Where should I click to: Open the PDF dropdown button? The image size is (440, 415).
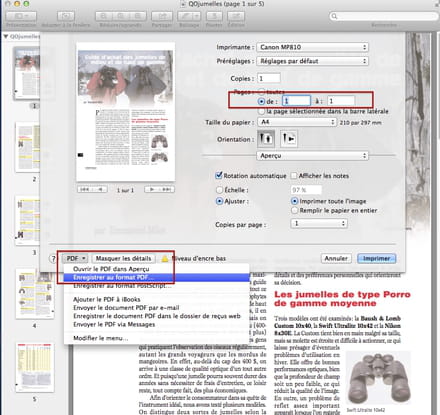(x=75, y=258)
